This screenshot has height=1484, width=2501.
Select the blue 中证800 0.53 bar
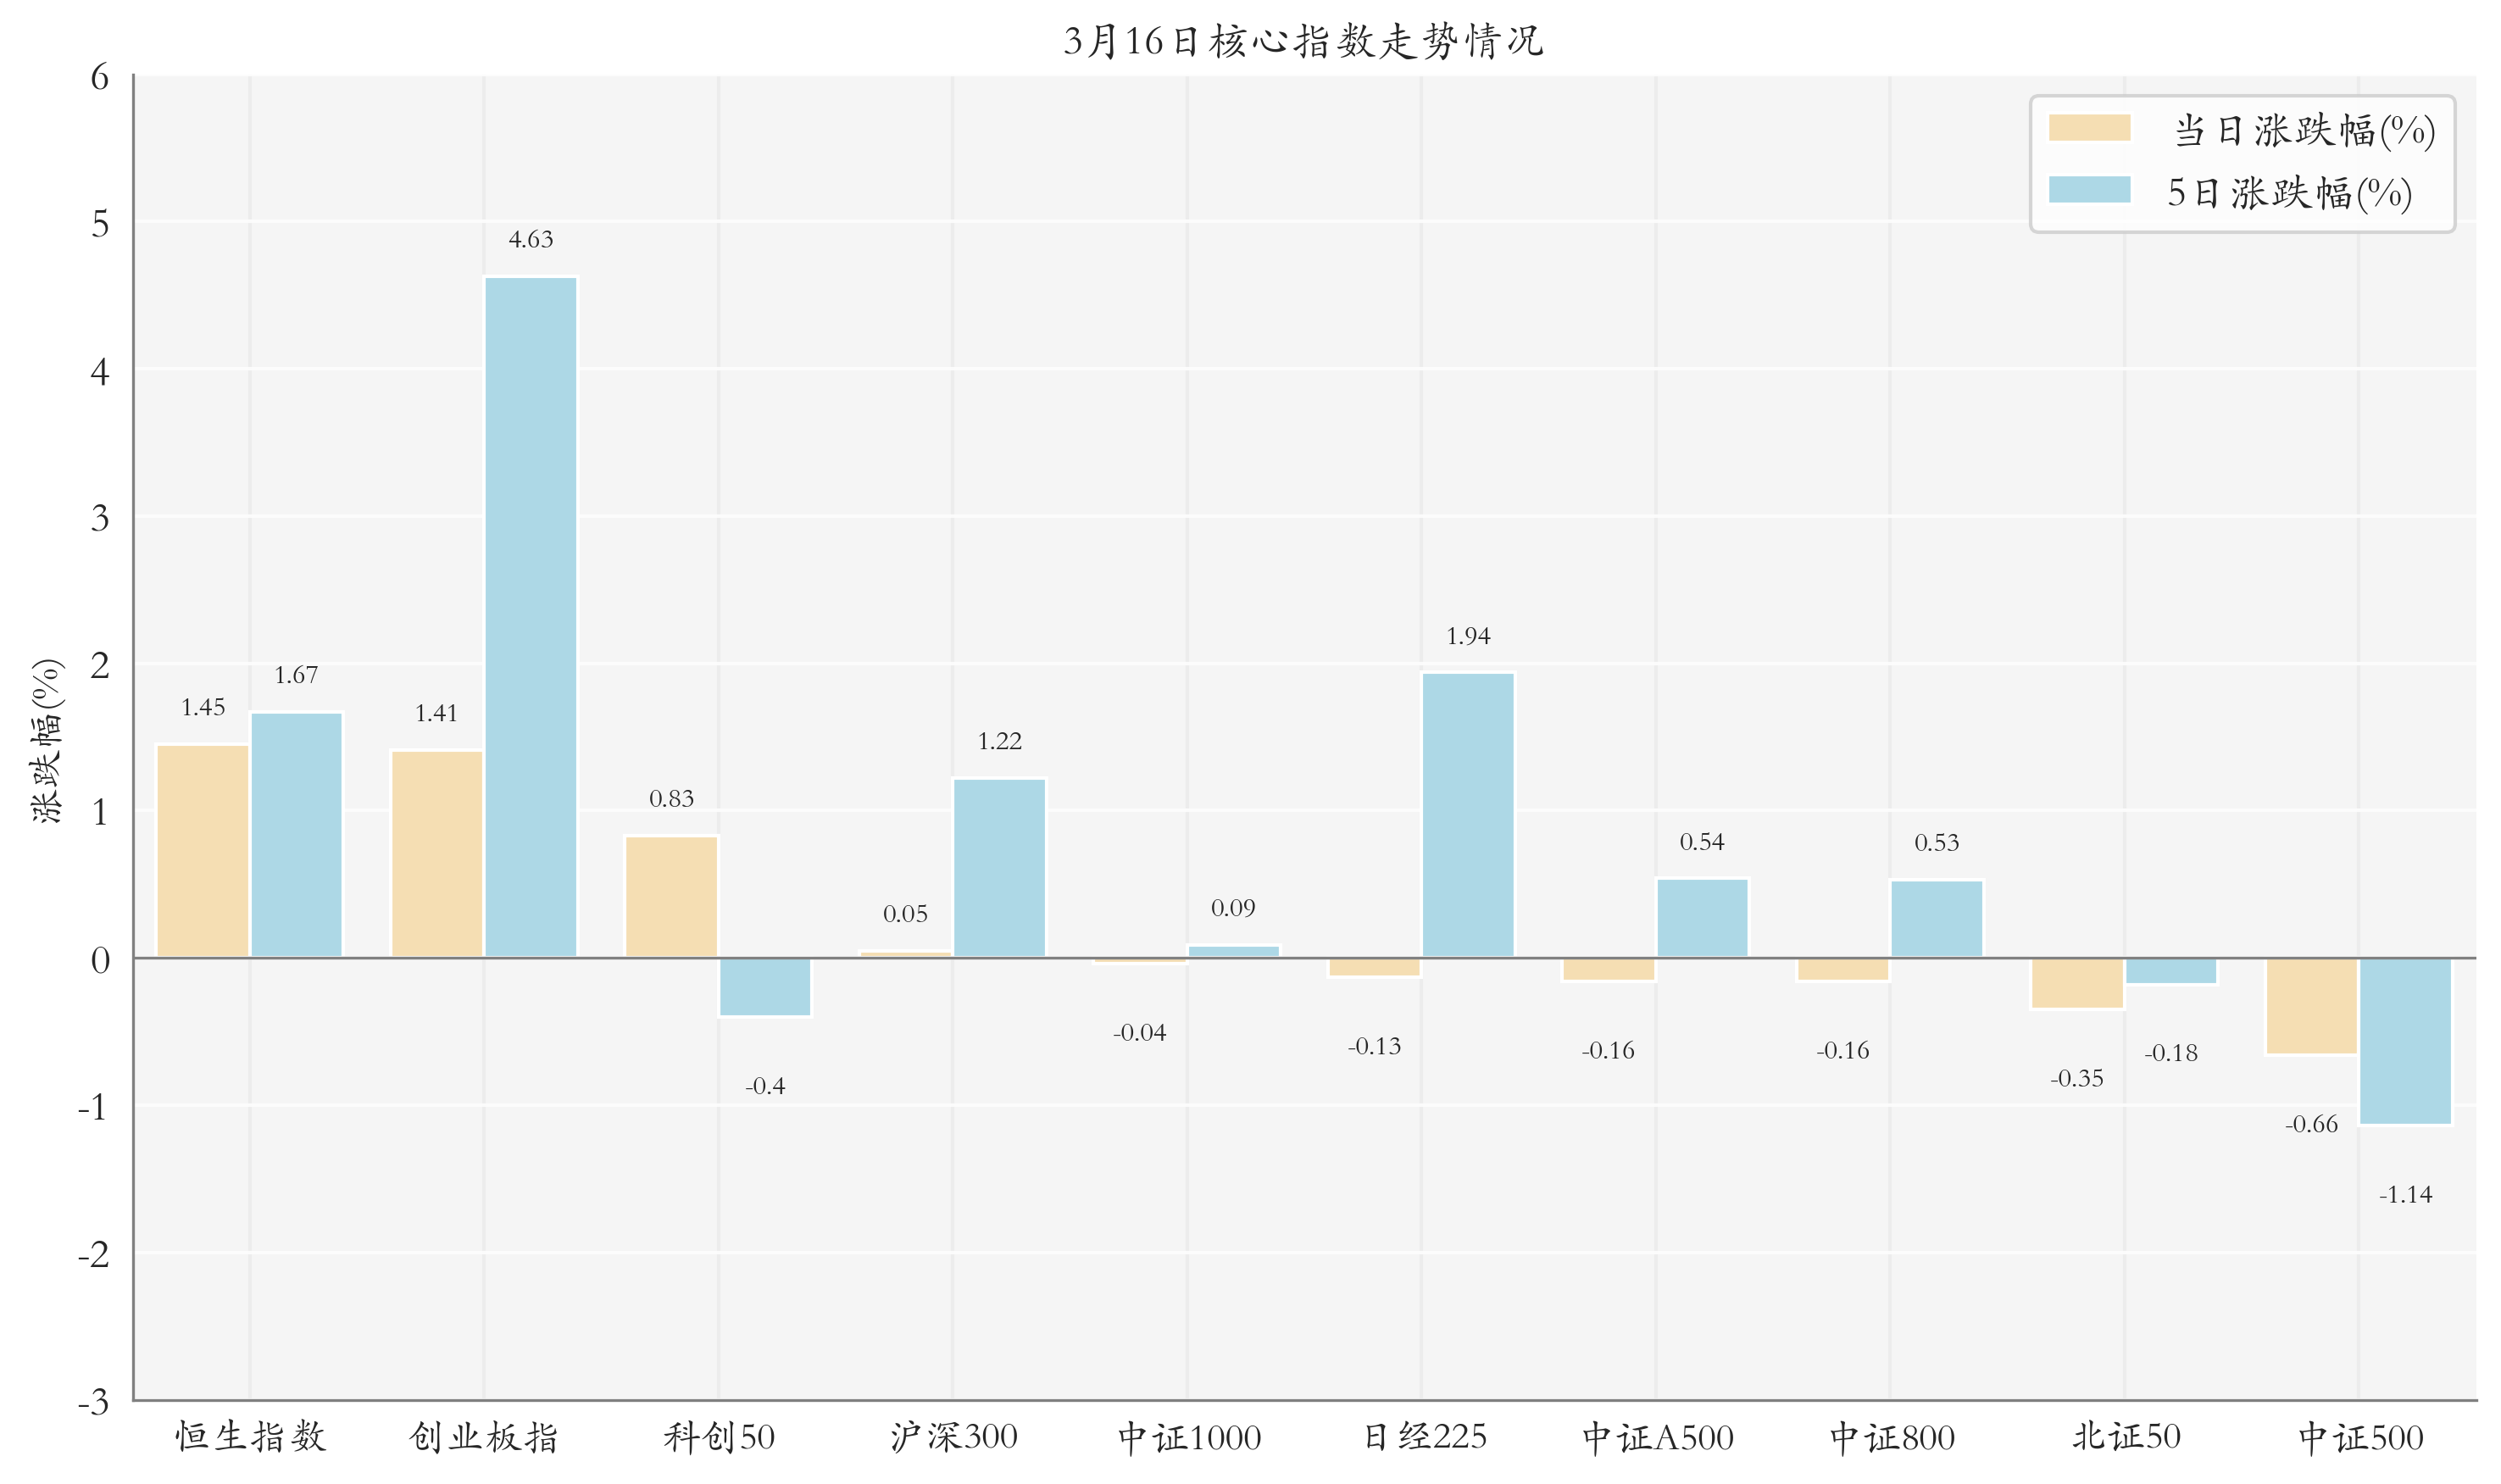coord(1936,919)
